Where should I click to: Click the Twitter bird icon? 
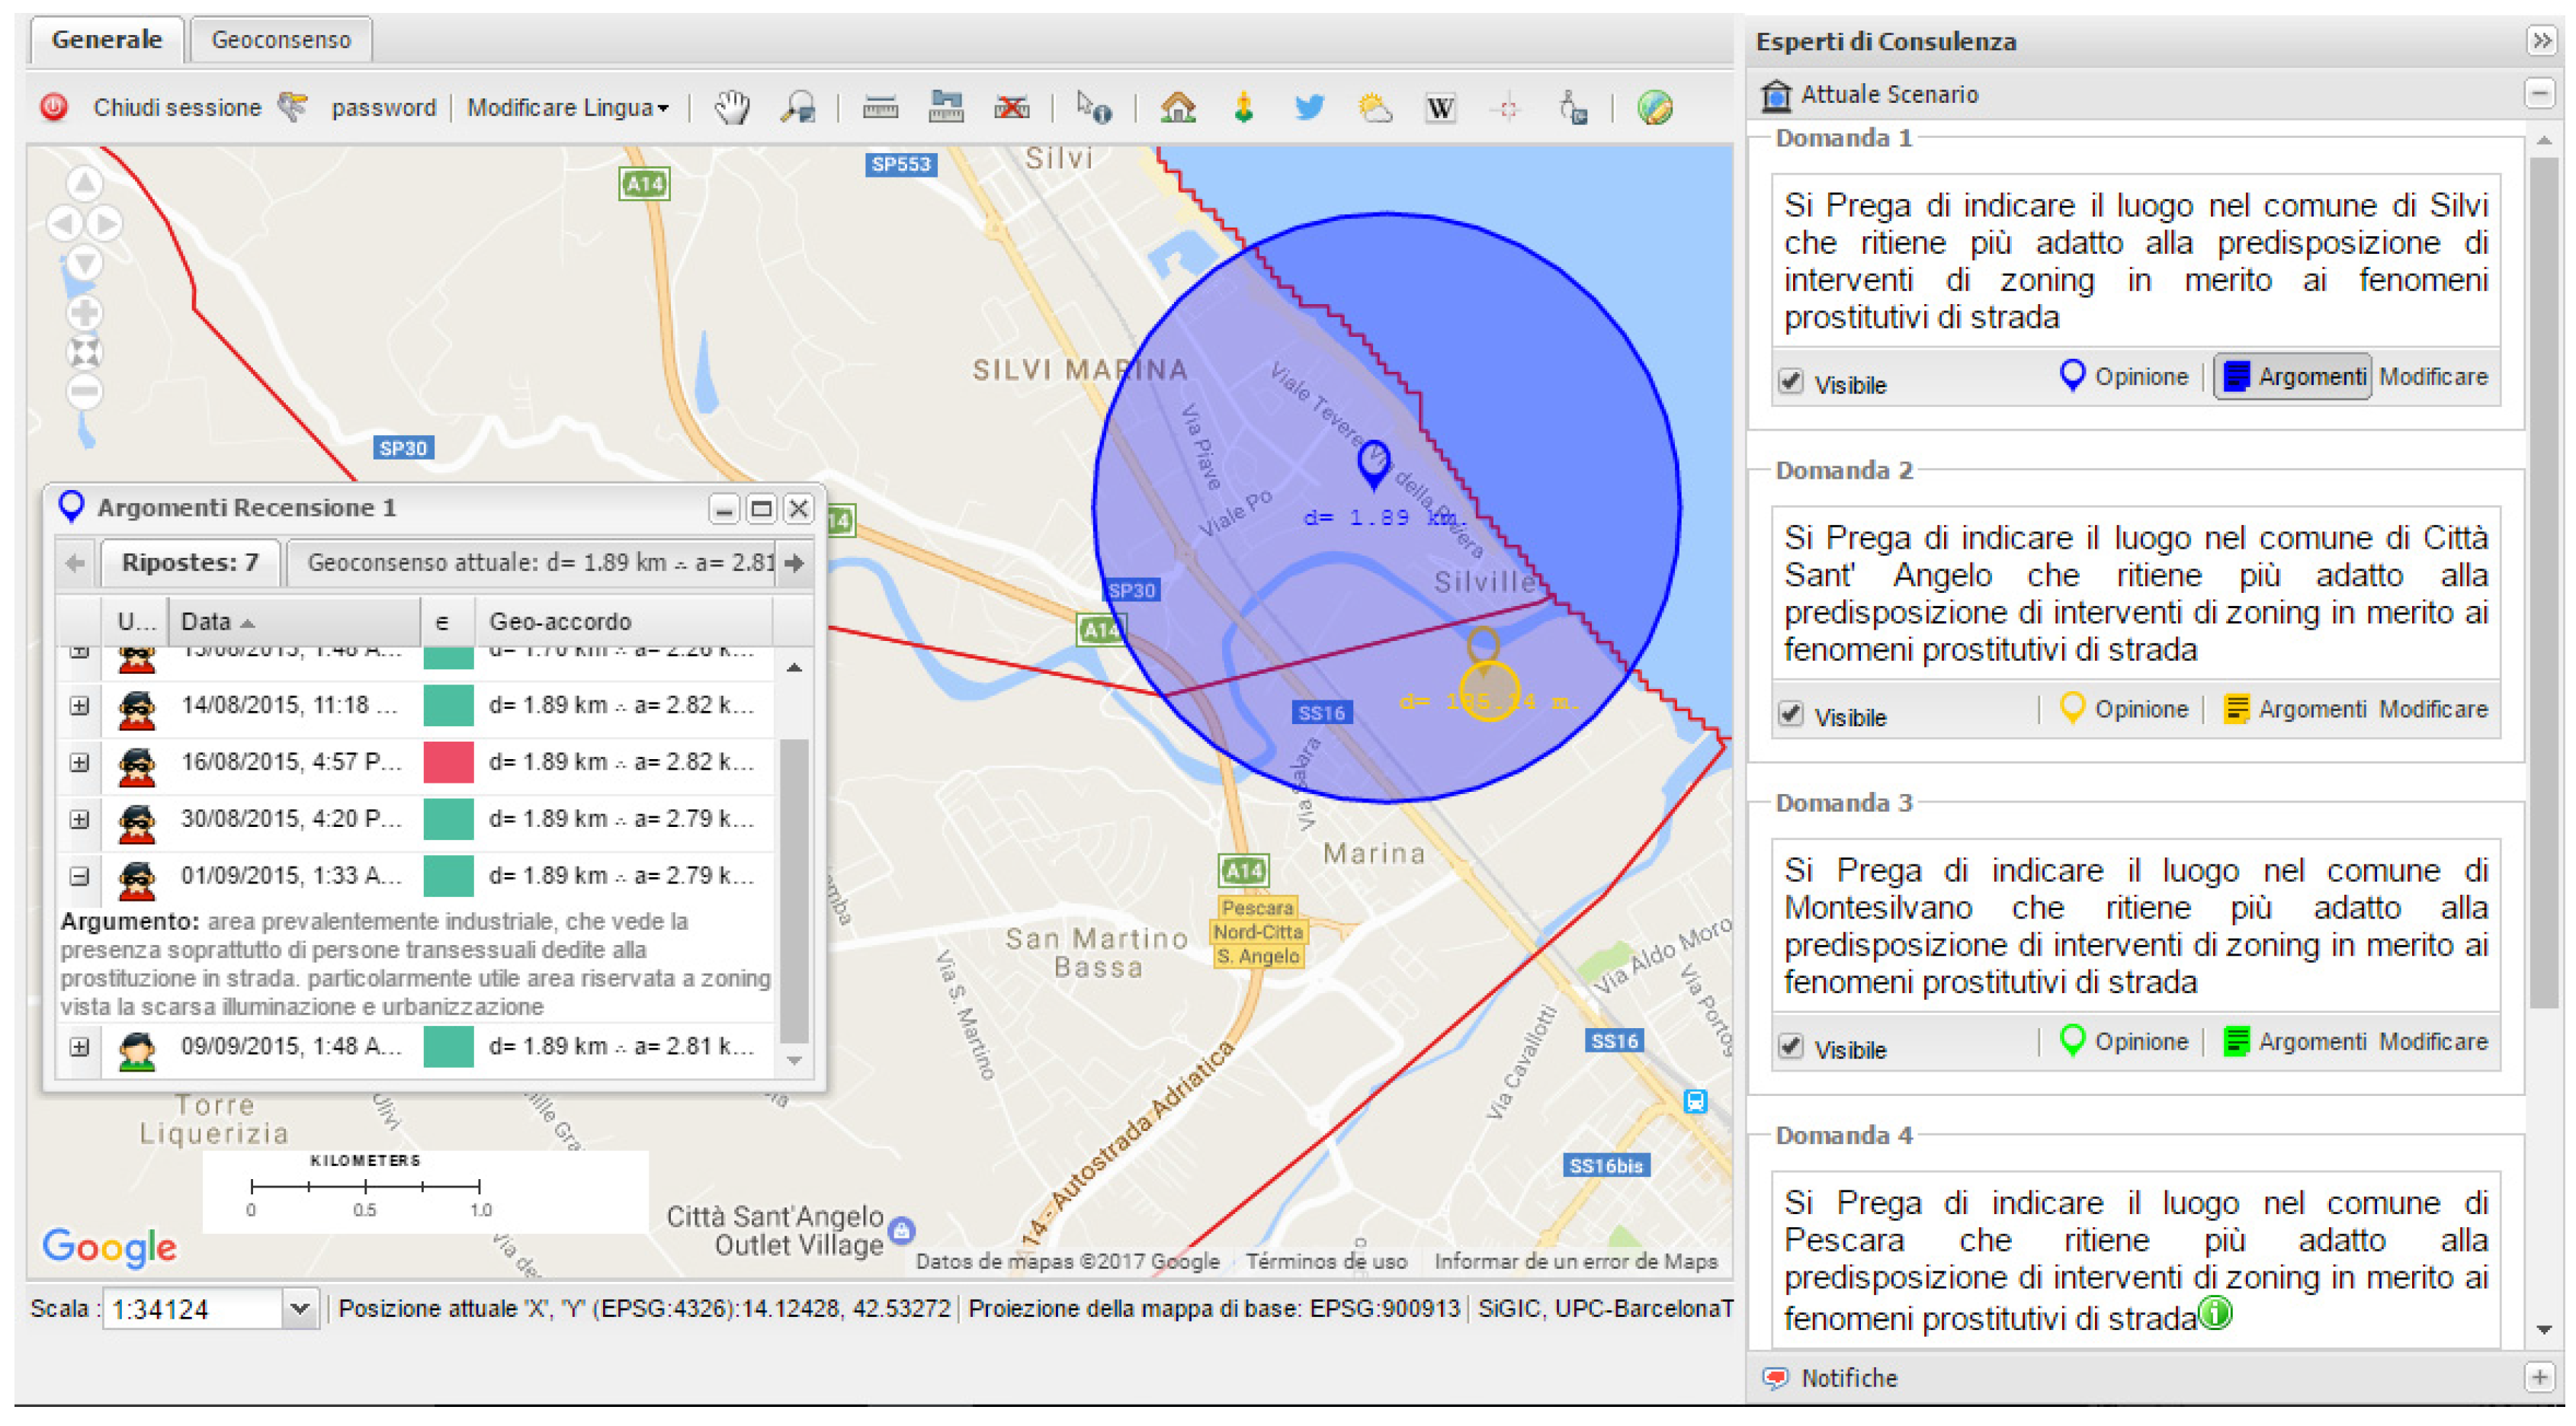click(x=1308, y=107)
